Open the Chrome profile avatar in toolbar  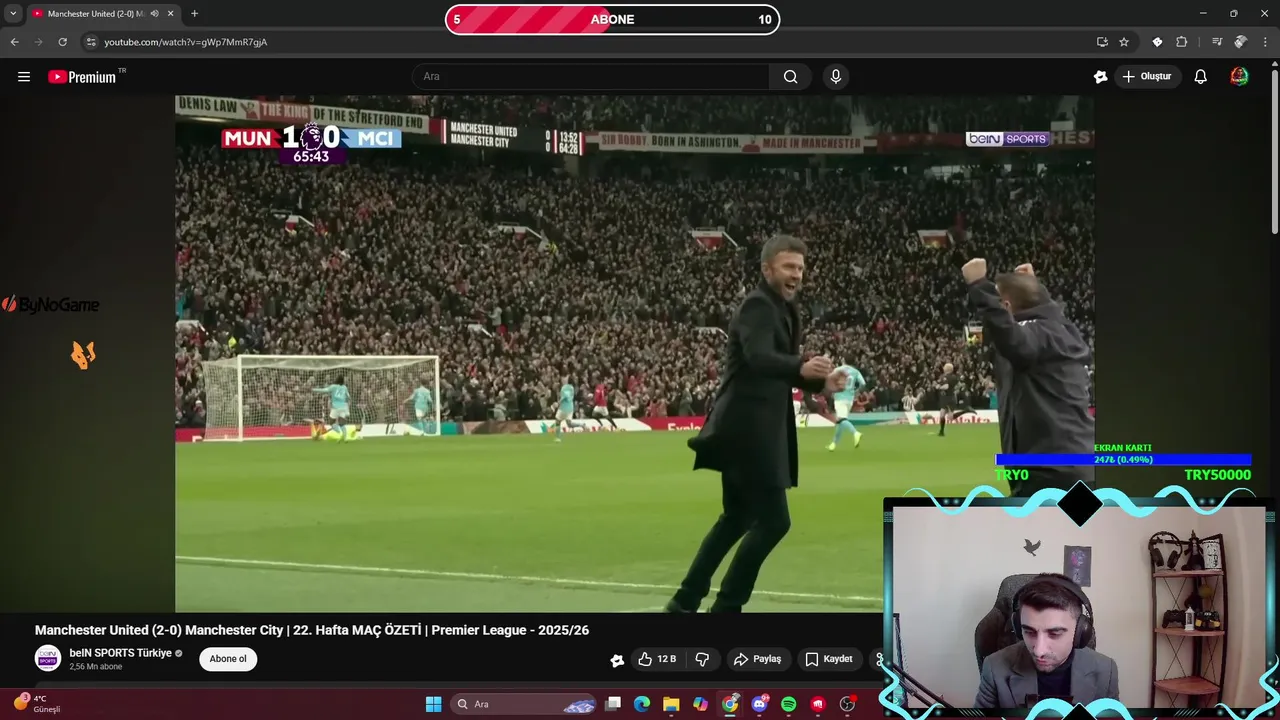(1241, 42)
